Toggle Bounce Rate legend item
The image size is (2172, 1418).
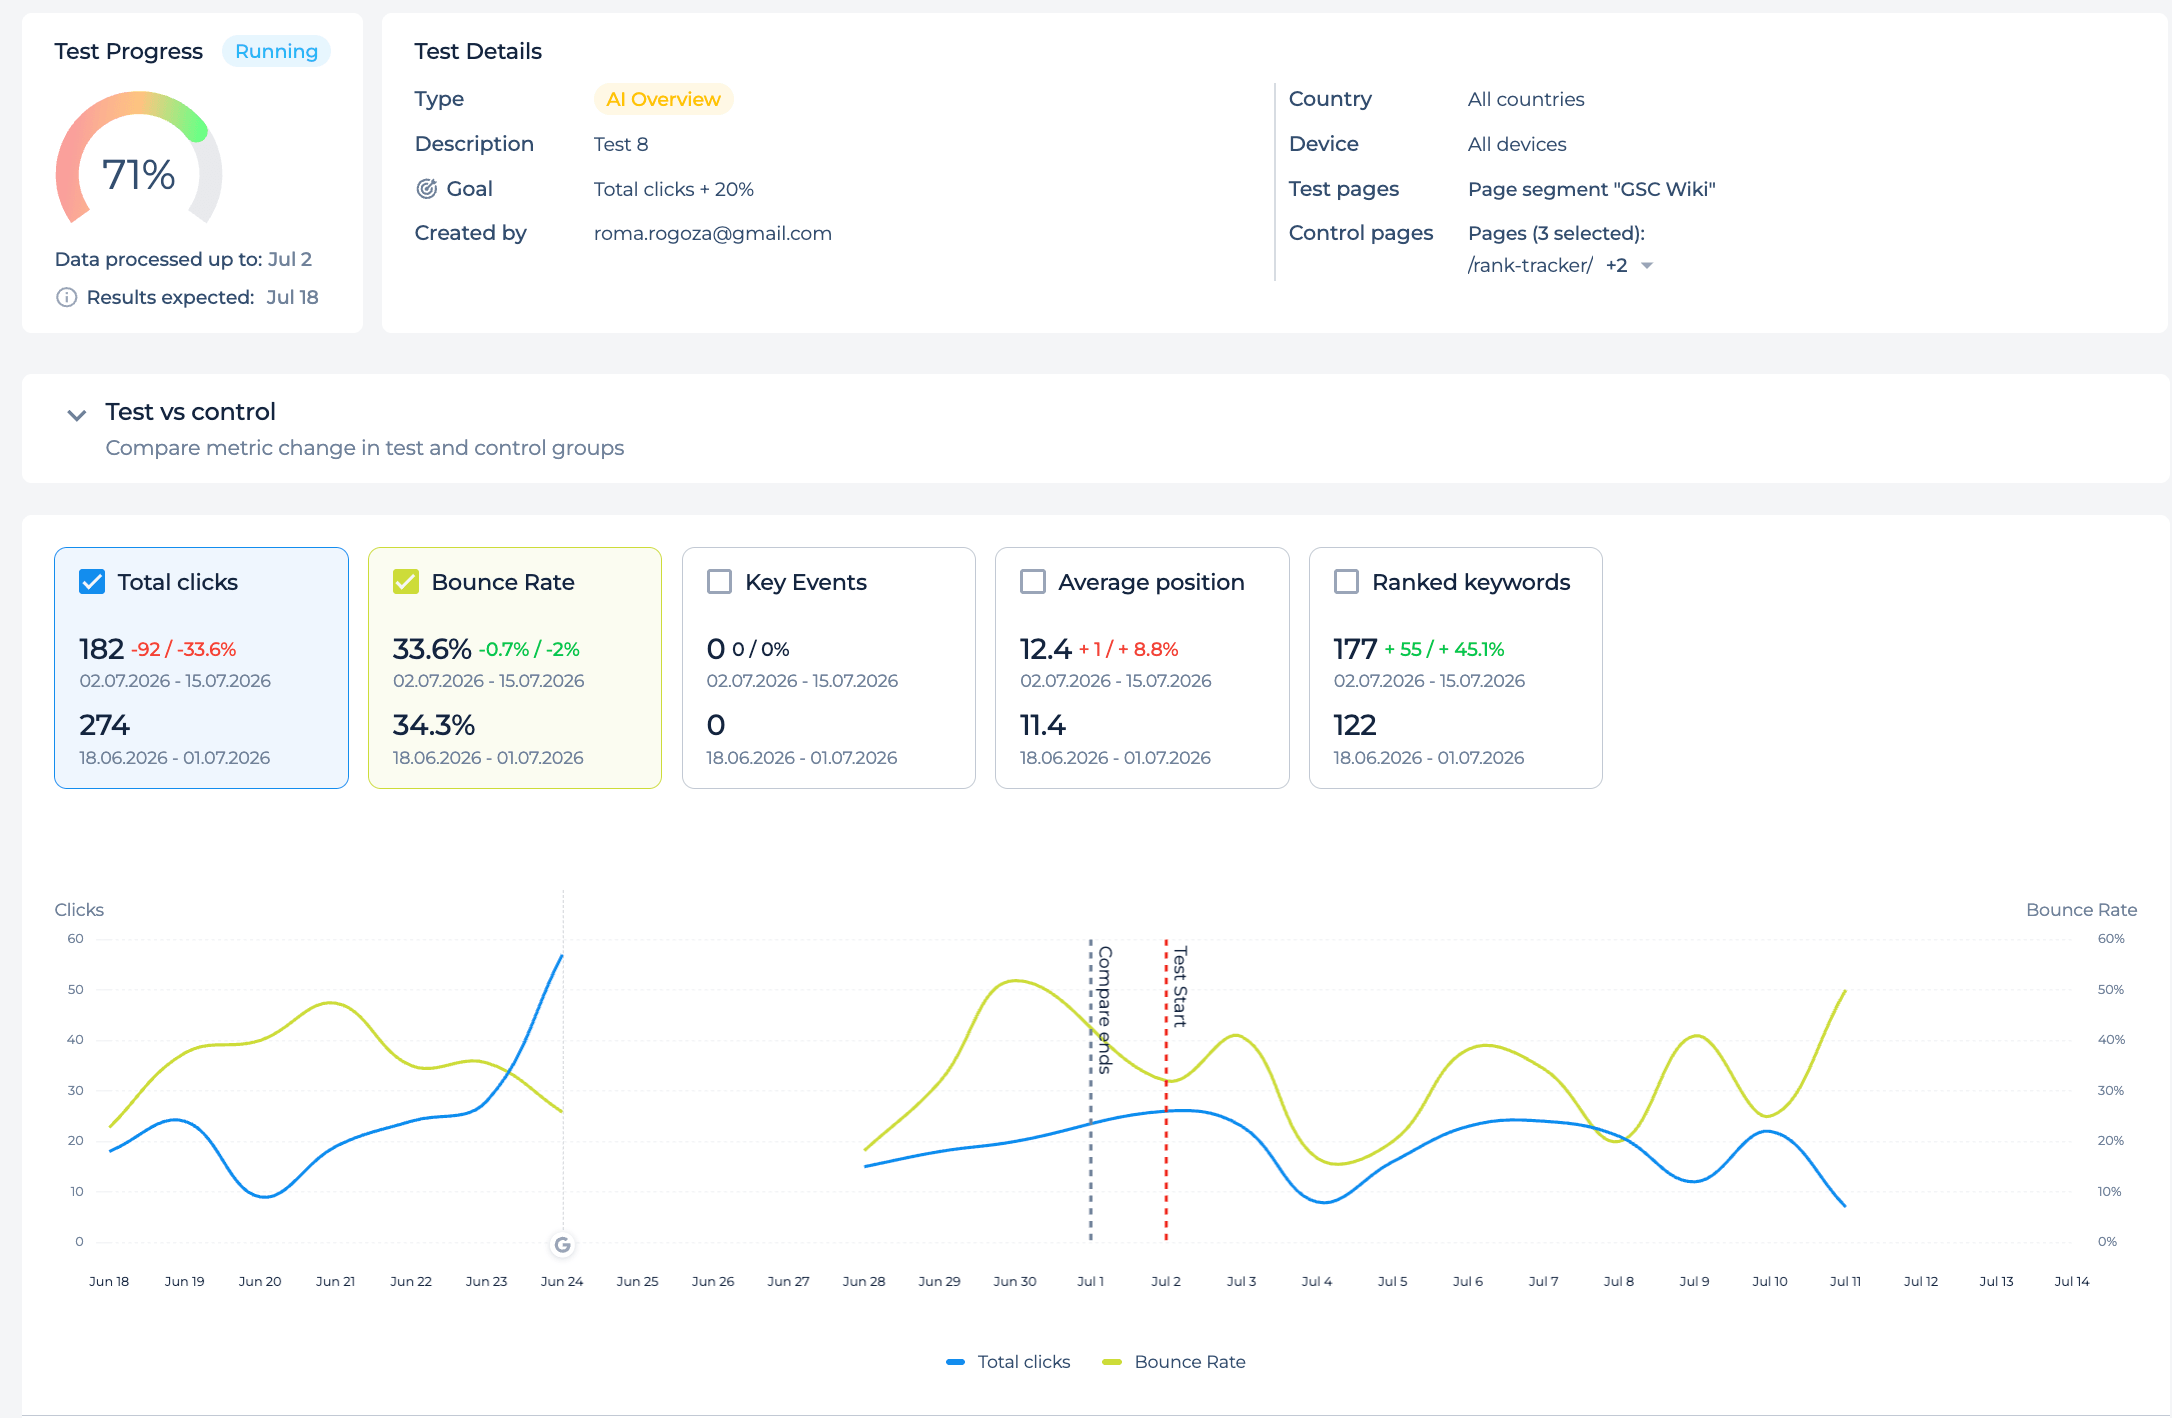[1174, 1362]
